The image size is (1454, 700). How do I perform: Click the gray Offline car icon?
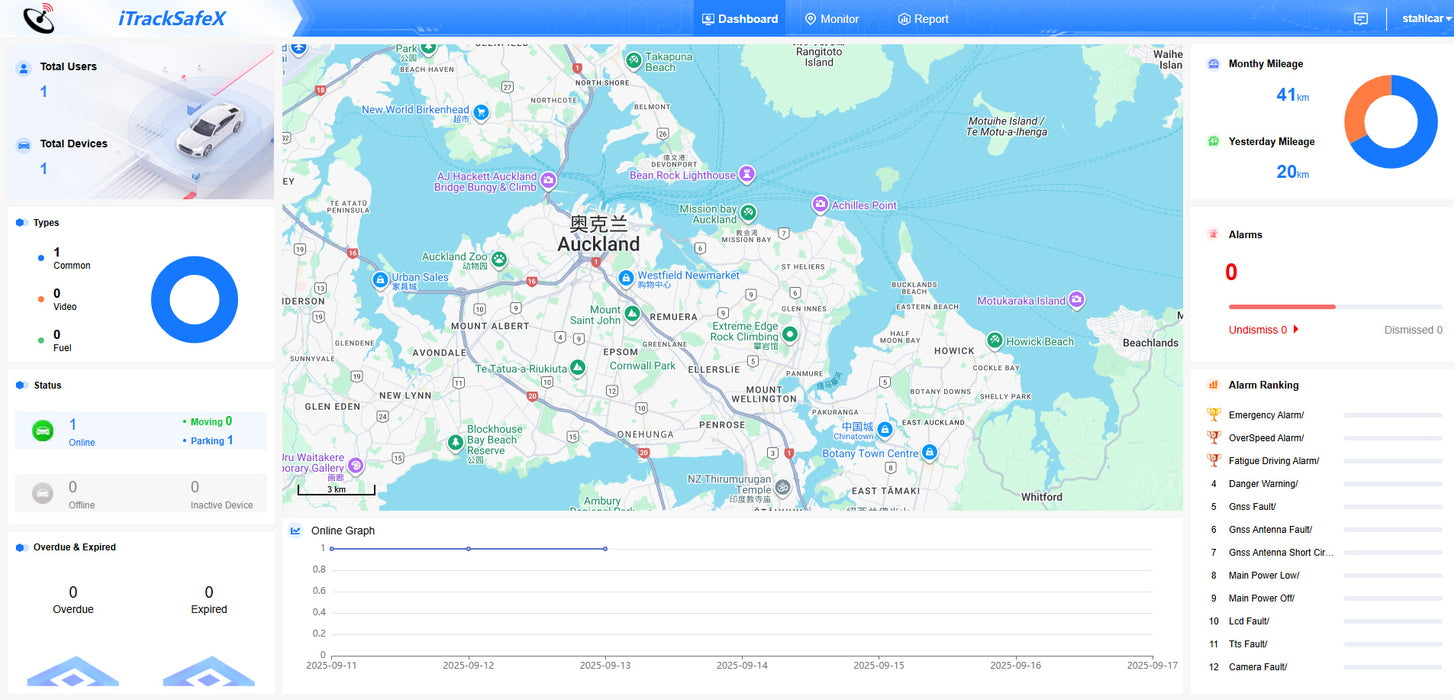(43, 492)
